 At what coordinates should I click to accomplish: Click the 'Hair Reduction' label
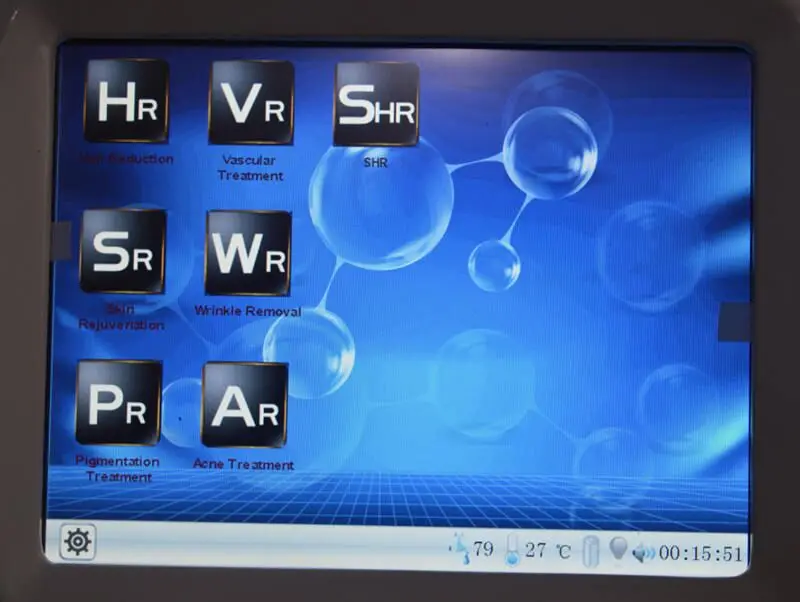127,159
